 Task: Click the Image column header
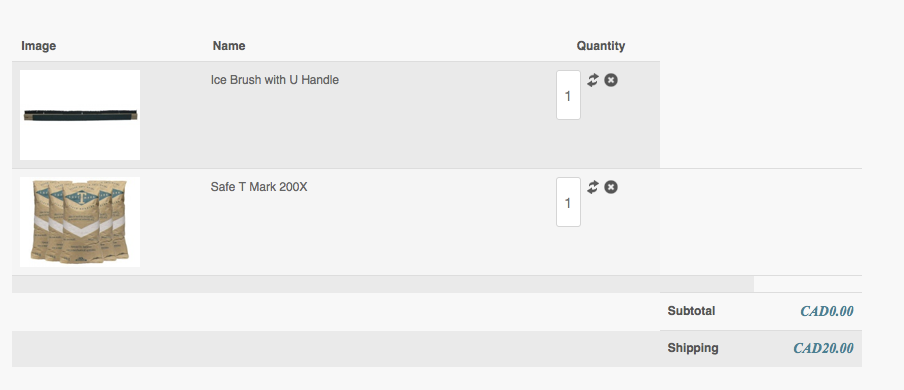click(39, 46)
